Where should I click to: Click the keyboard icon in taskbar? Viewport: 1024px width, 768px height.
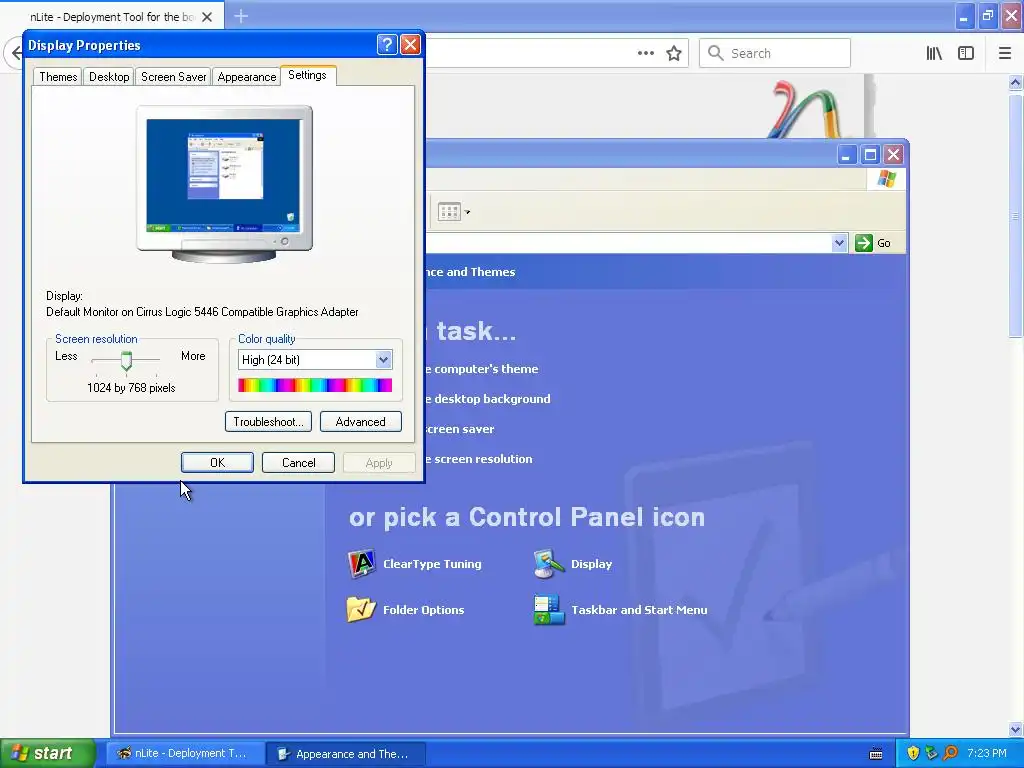pos(876,754)
